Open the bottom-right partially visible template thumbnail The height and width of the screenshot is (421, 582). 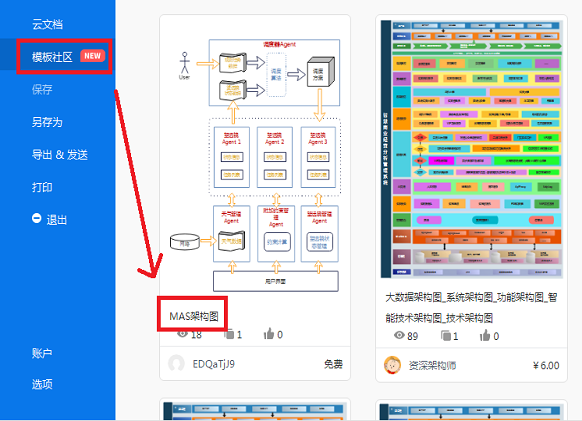472,412
